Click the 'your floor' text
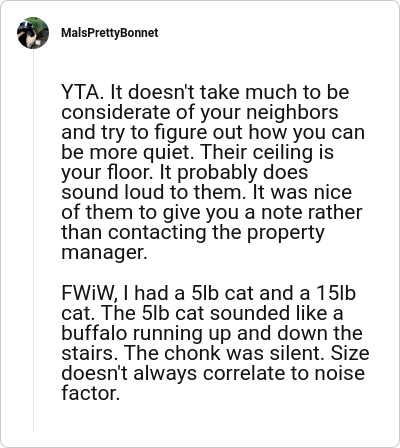Screen dimensions: 400x448 106,172
